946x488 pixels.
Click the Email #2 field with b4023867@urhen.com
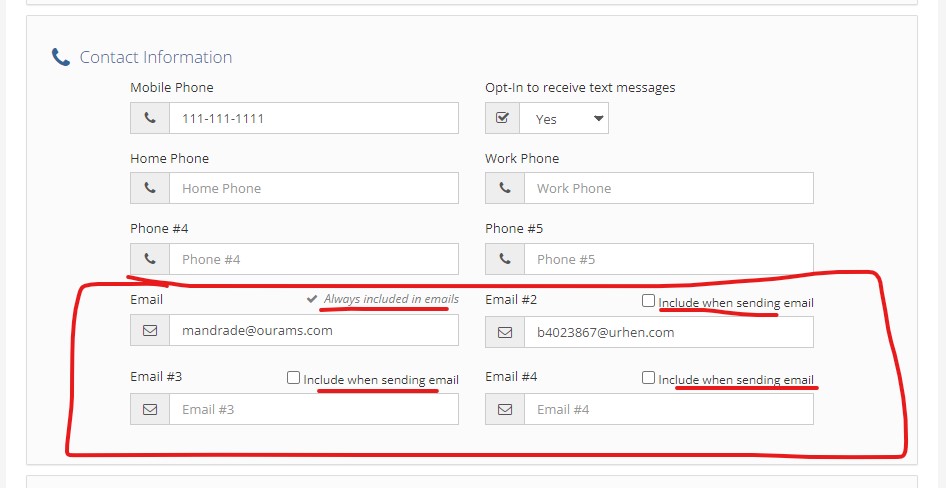click(x=668, y=332)
